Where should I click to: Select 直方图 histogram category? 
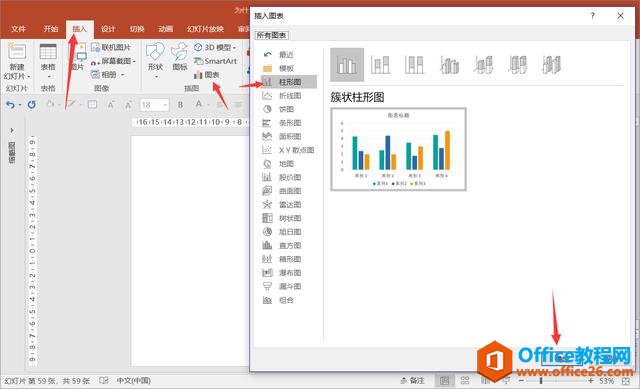pyautogui.click(x=289, y=246)
